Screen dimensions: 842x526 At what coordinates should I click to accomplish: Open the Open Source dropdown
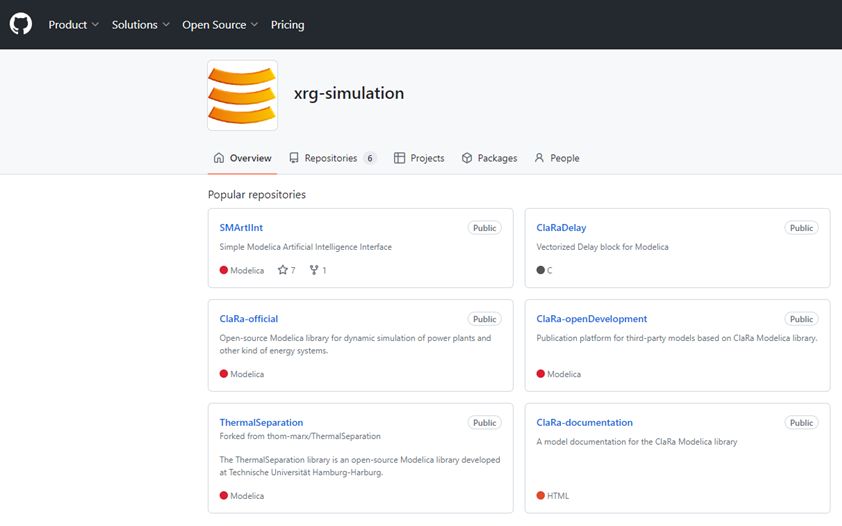point(220,25)
